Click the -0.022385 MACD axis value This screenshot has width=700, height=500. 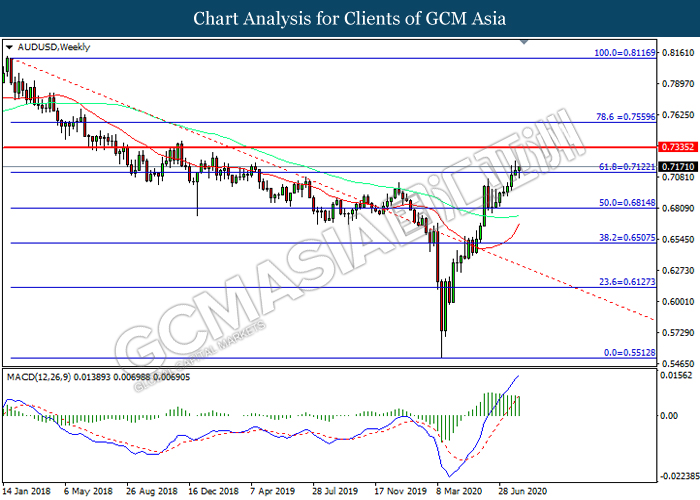[x=679, y=476]
